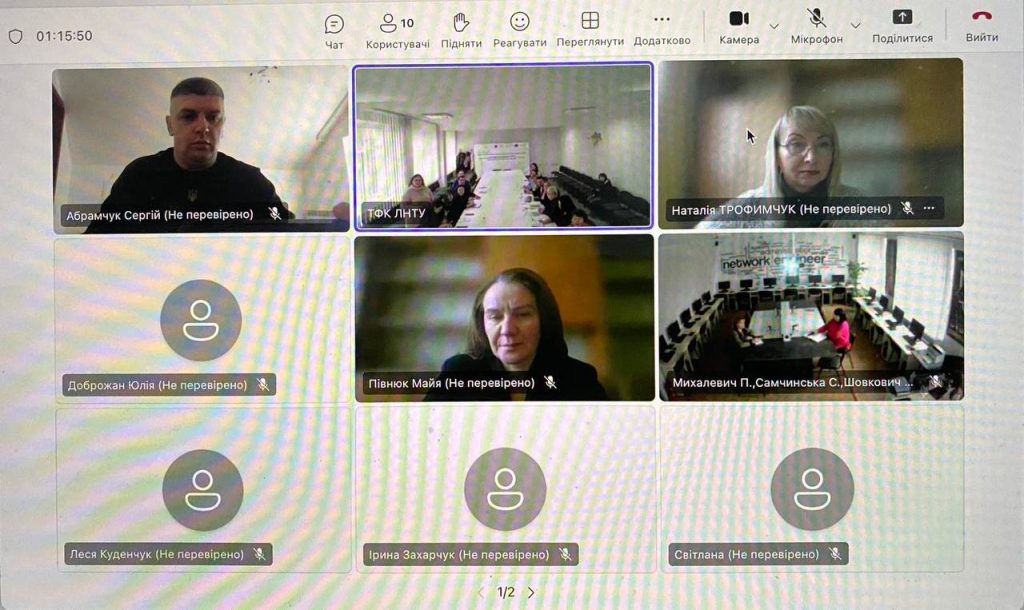Select the ТФК ЛНТУ video tile
The width and height of the screenshot is (1024, 610).
(503, 147)
